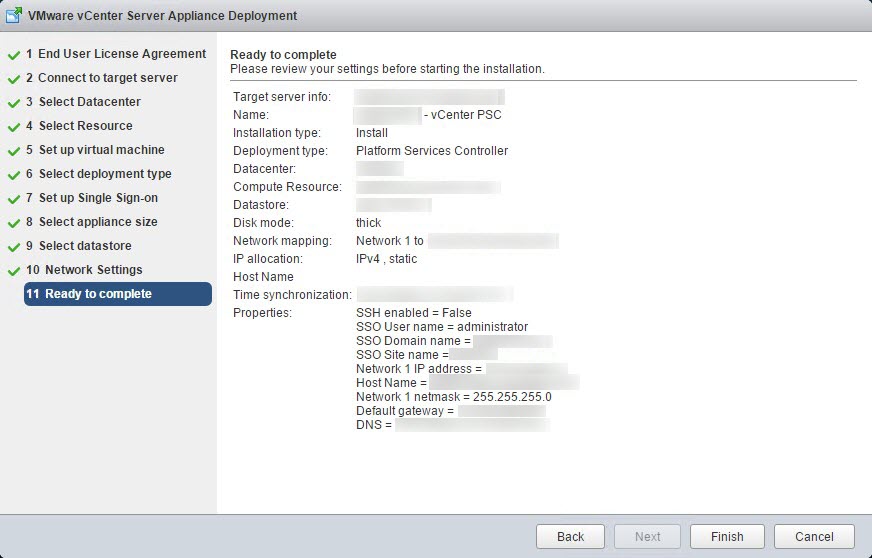The image size is (872, 558).
Task: Click 'SSH enabled = False' property
Action: tap(414, 313)
